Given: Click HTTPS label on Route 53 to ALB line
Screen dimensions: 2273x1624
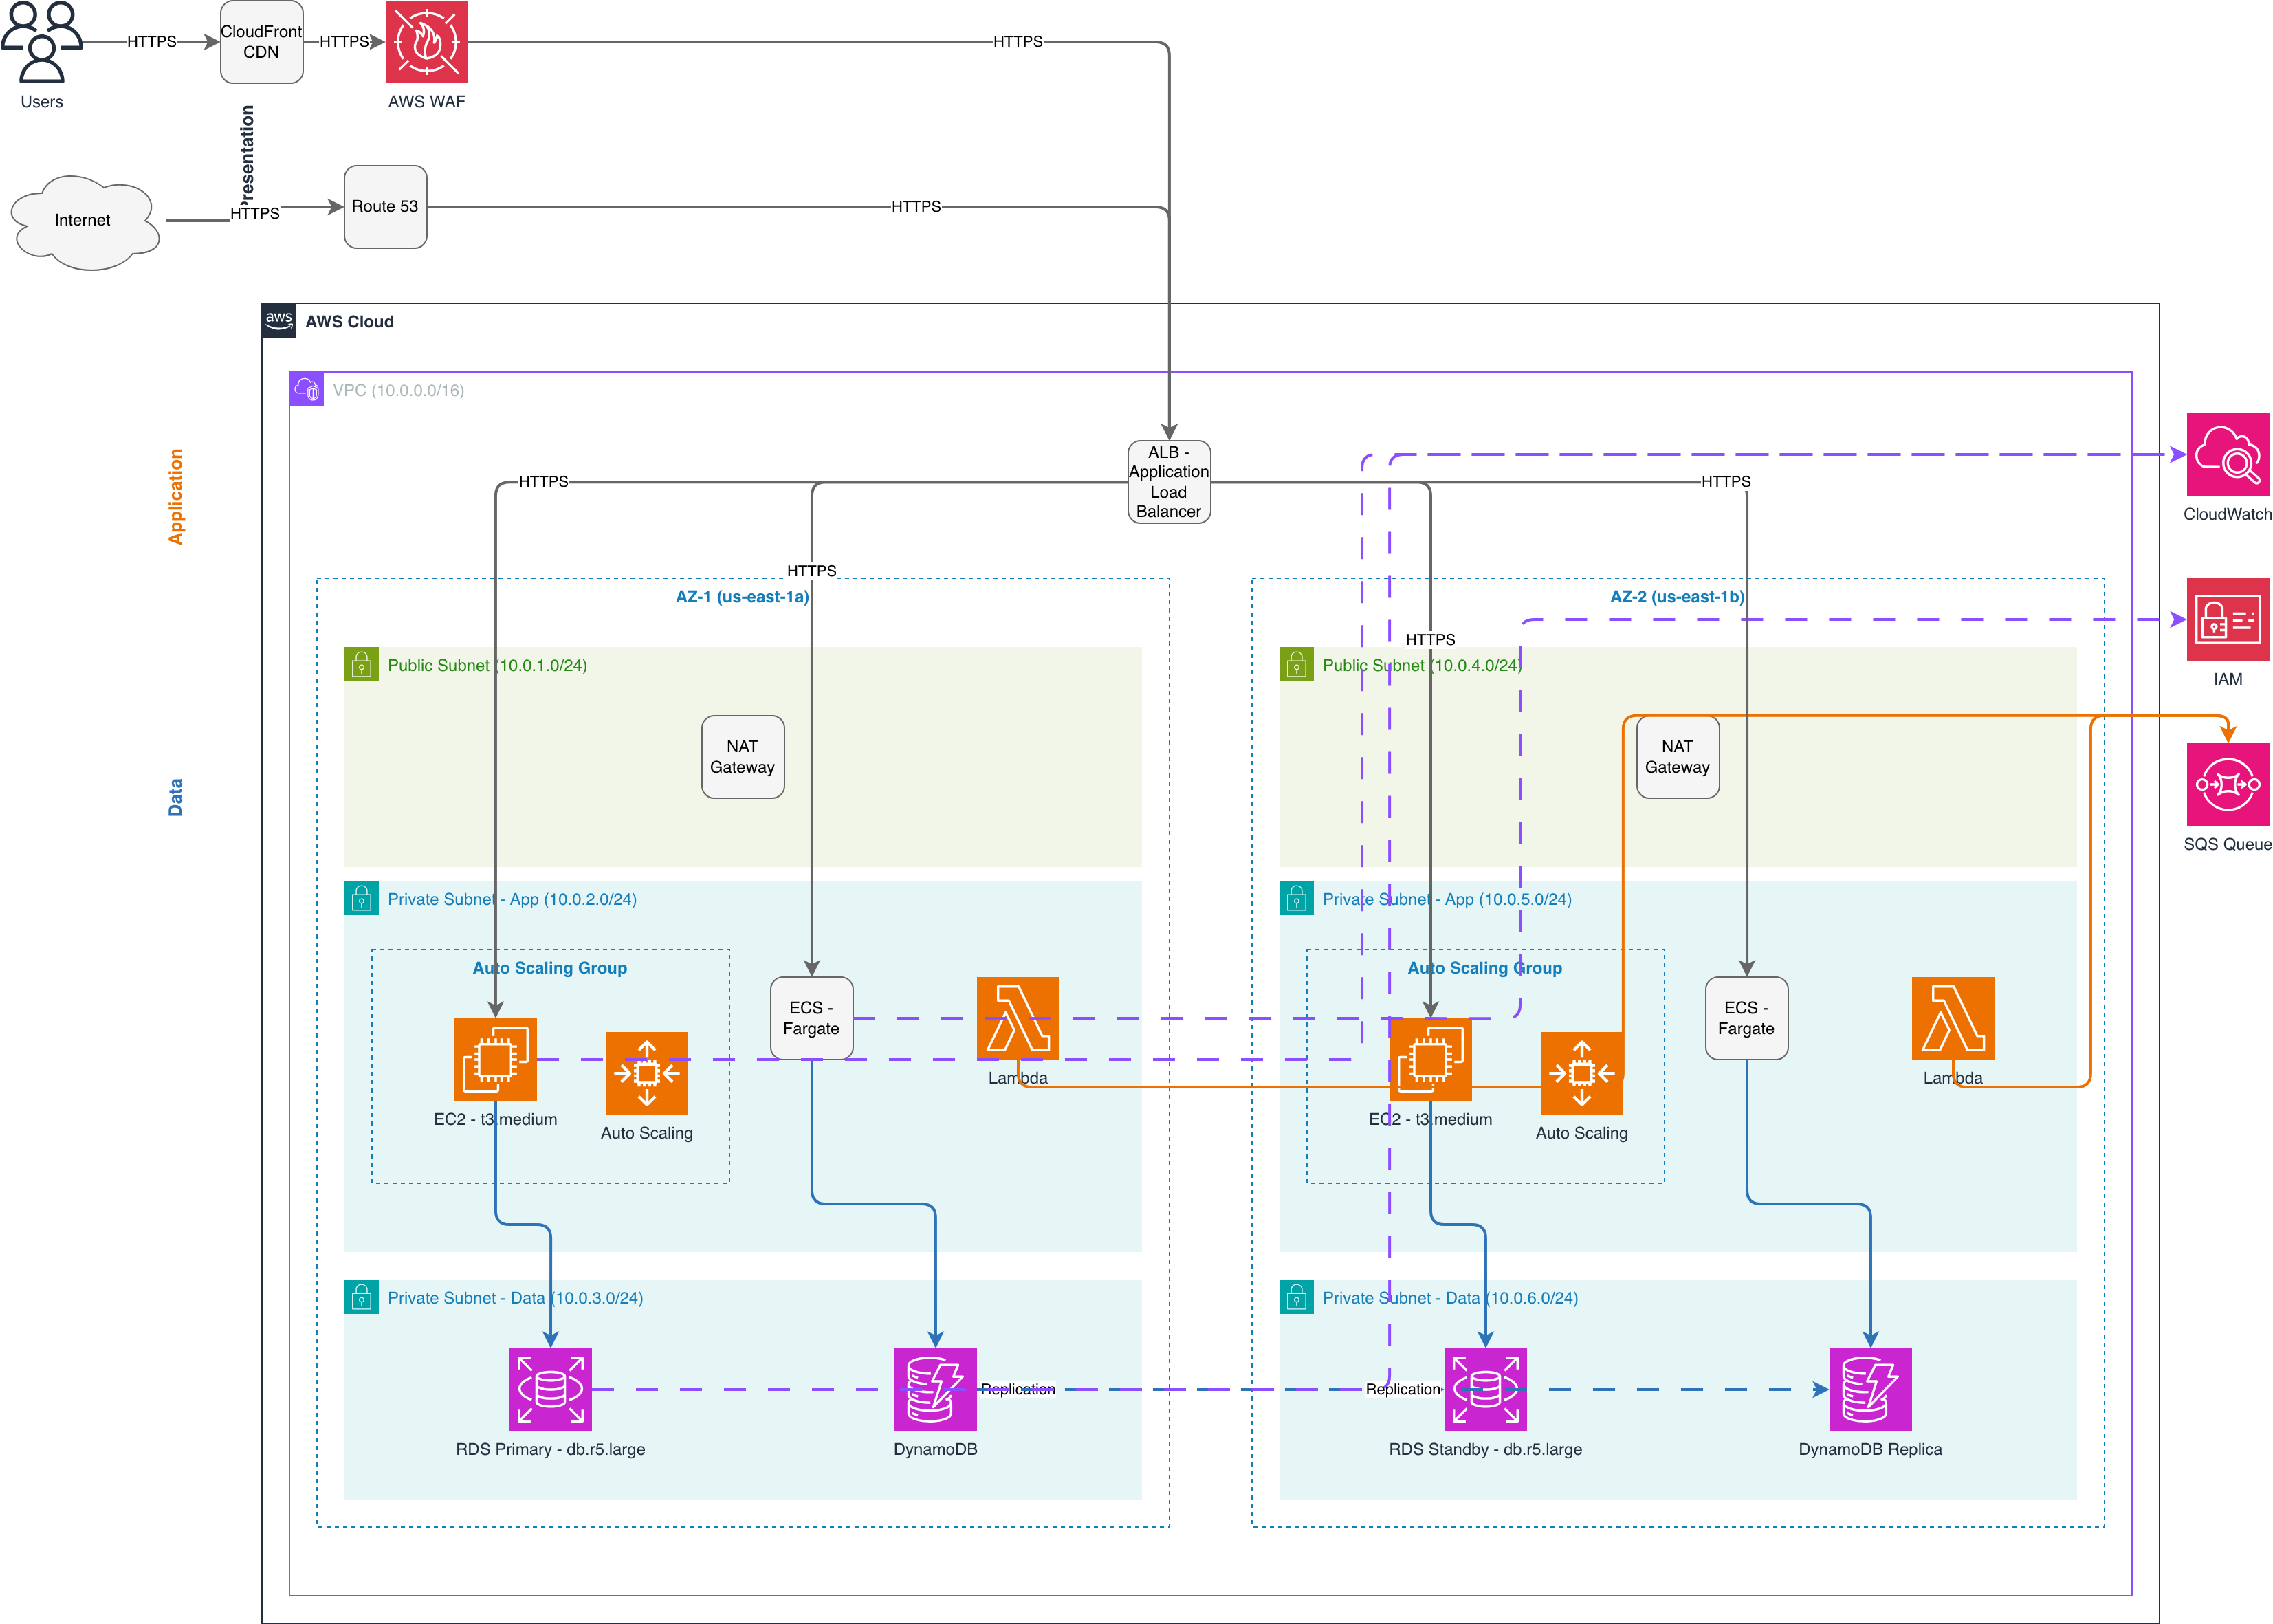Looking at the screenshot, I should pos(917,207).
